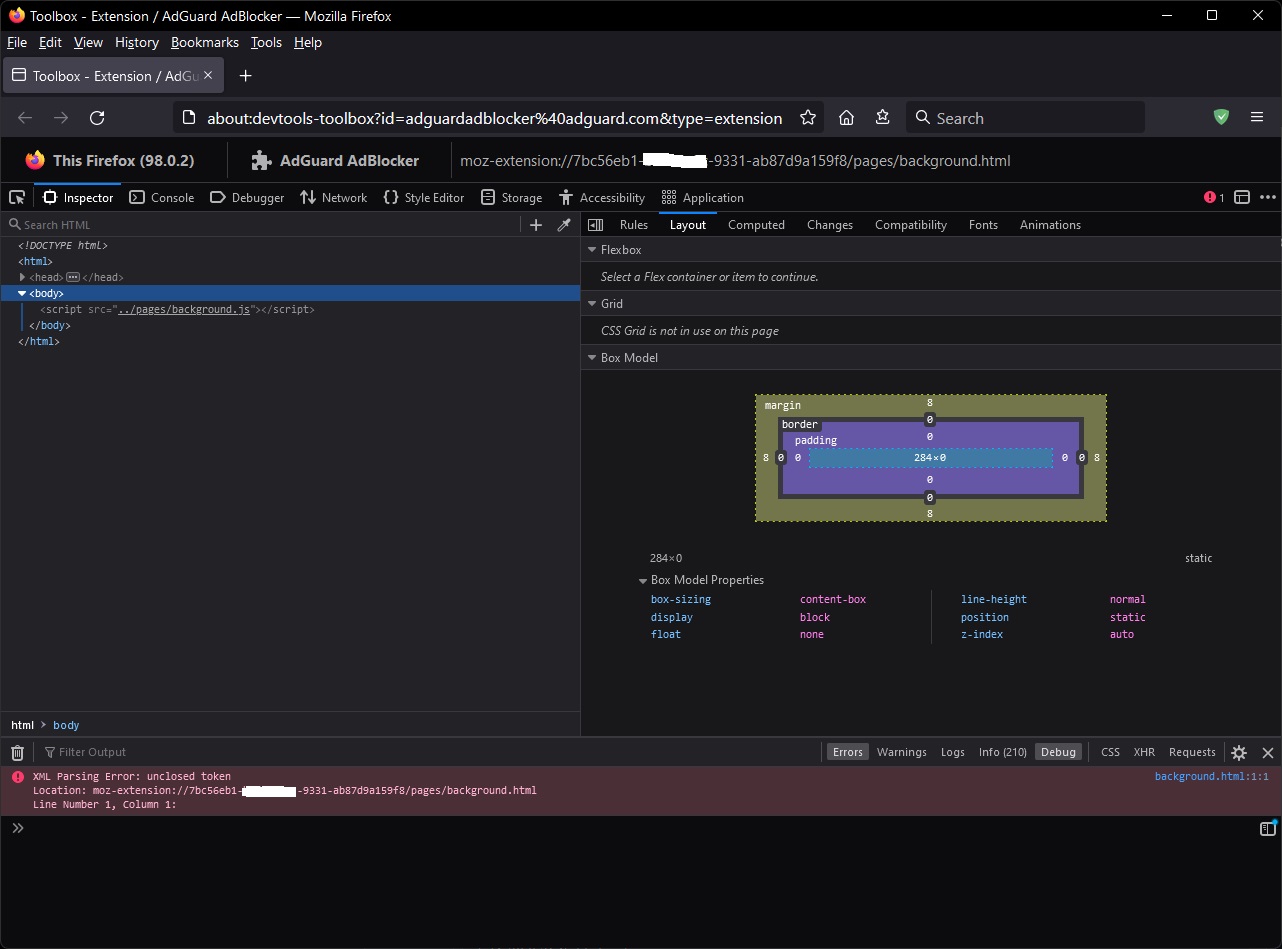The height and width of the screenshot is (949, 1282).
Task: Activate the eyedropper color picker
Action: (x=564, y=225)
